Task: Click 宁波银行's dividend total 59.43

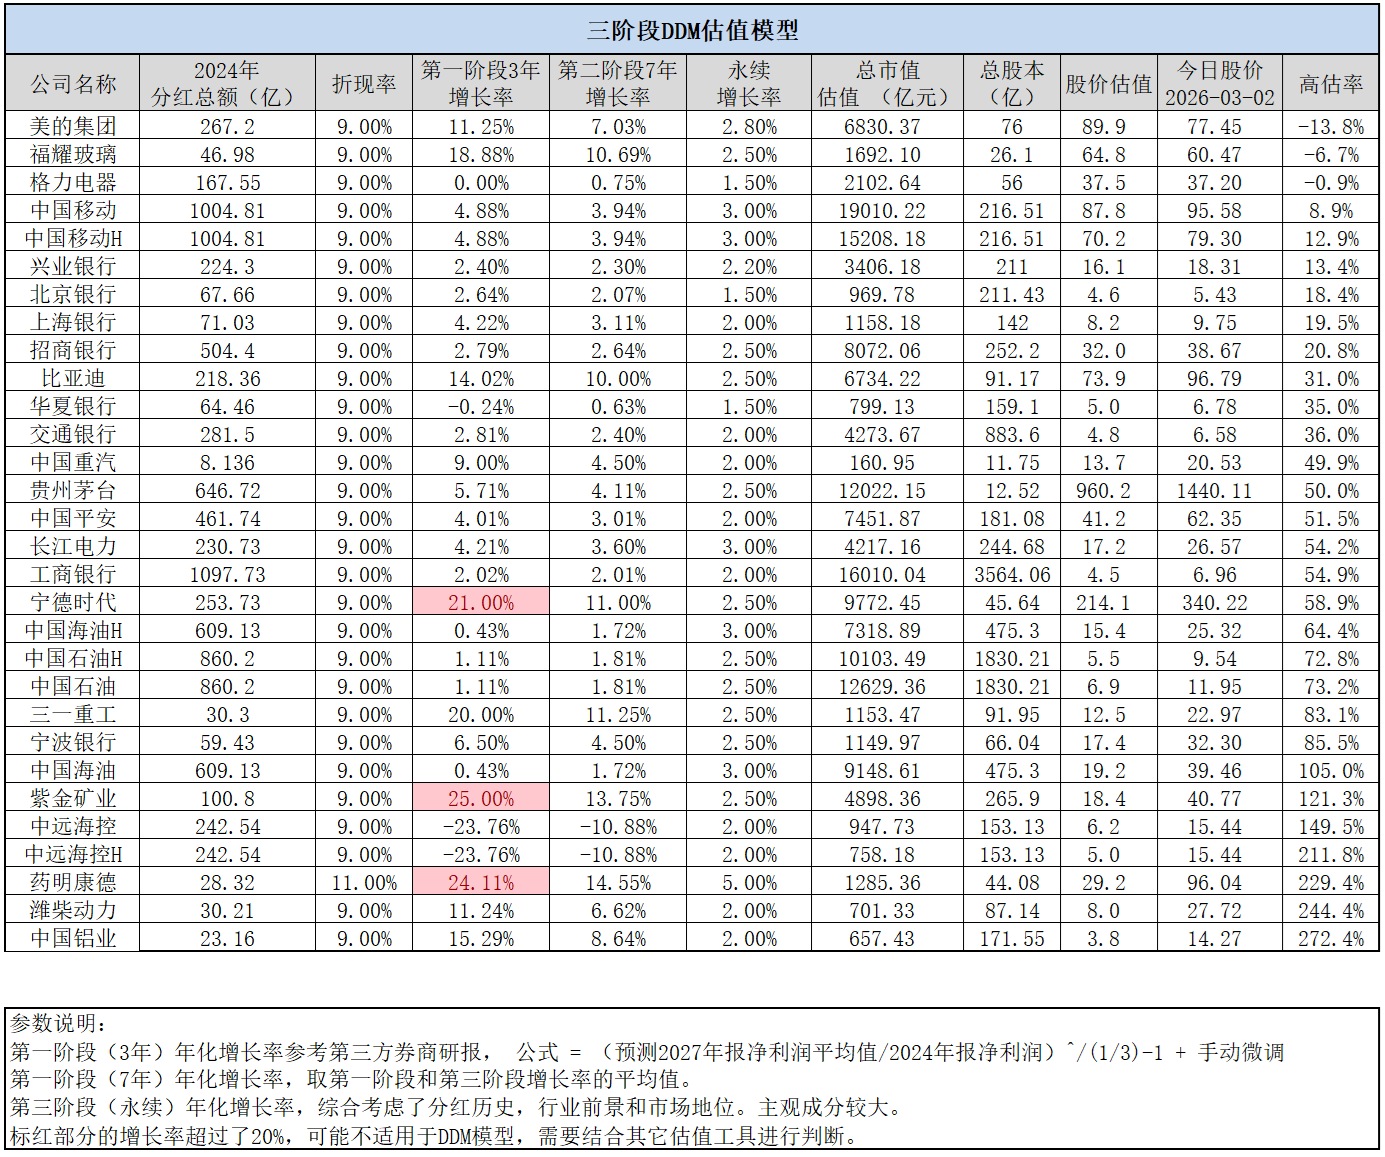Action: tap(228, 742)
